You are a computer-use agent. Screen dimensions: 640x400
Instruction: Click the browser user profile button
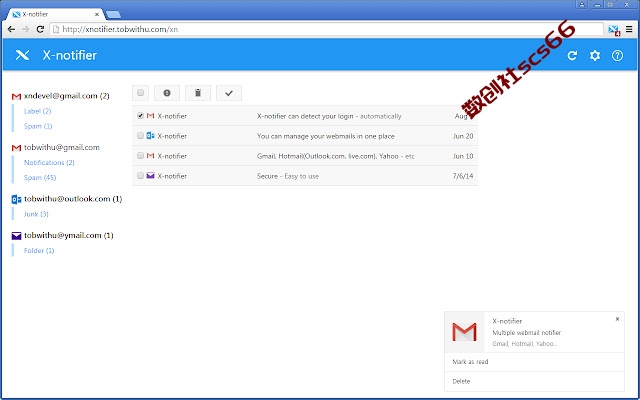pyautogui.click(x=582, y=4)
